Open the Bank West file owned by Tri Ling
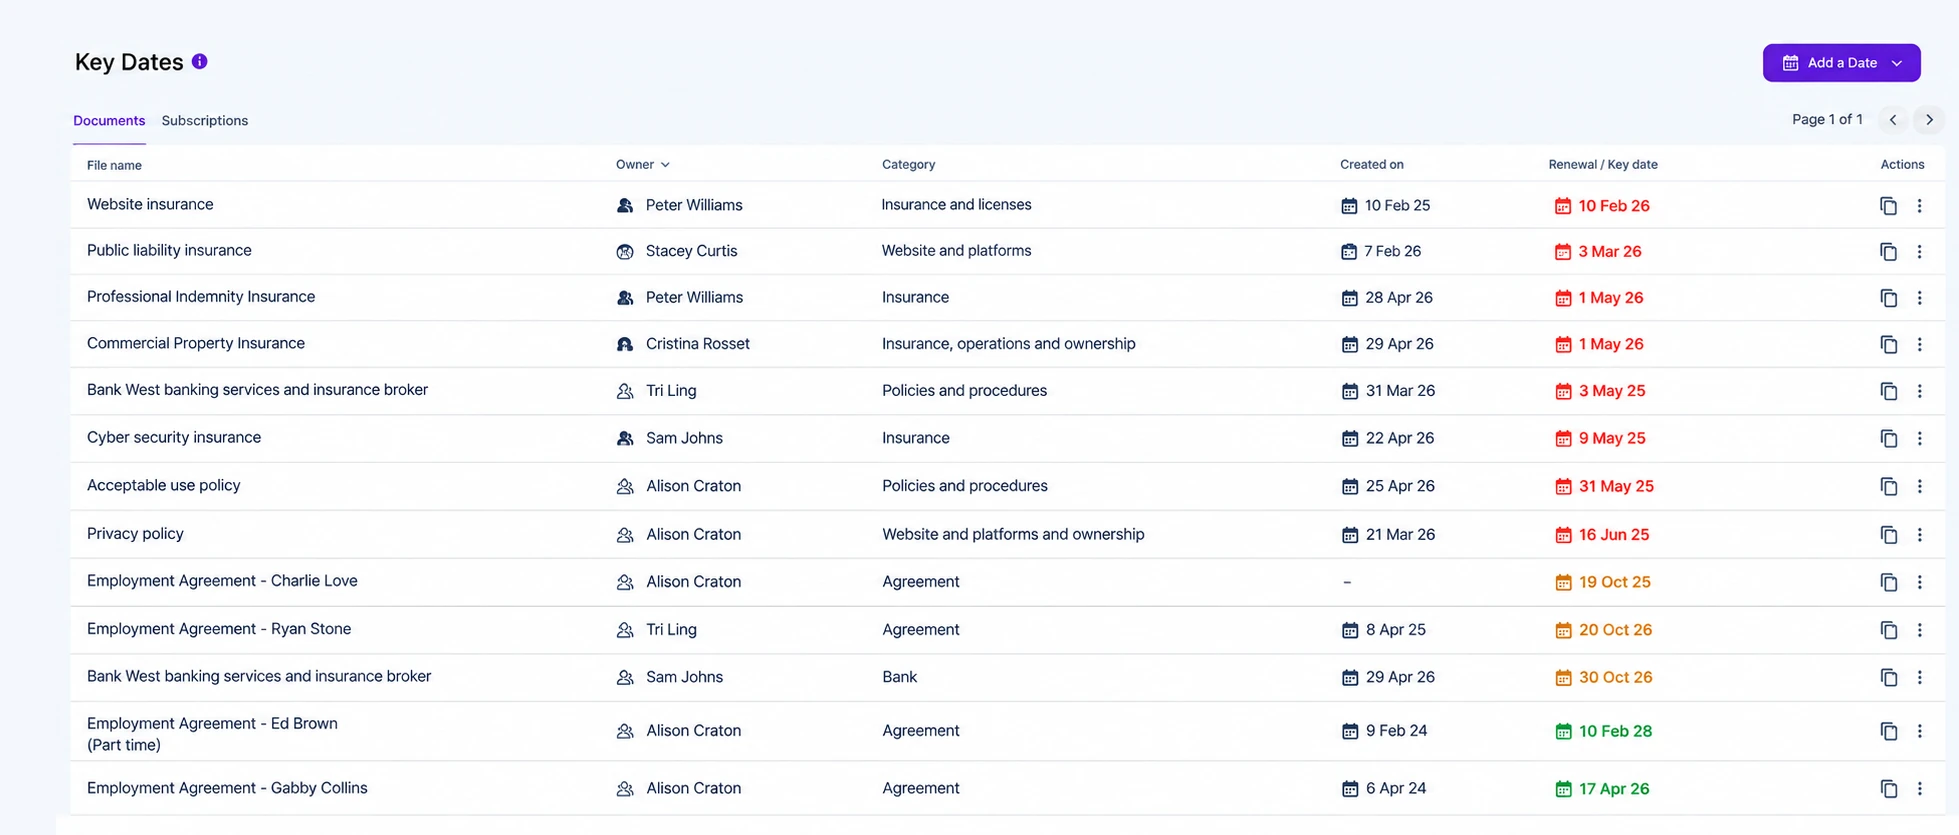This screenshot has height=835, width=1959. point(257,389)
